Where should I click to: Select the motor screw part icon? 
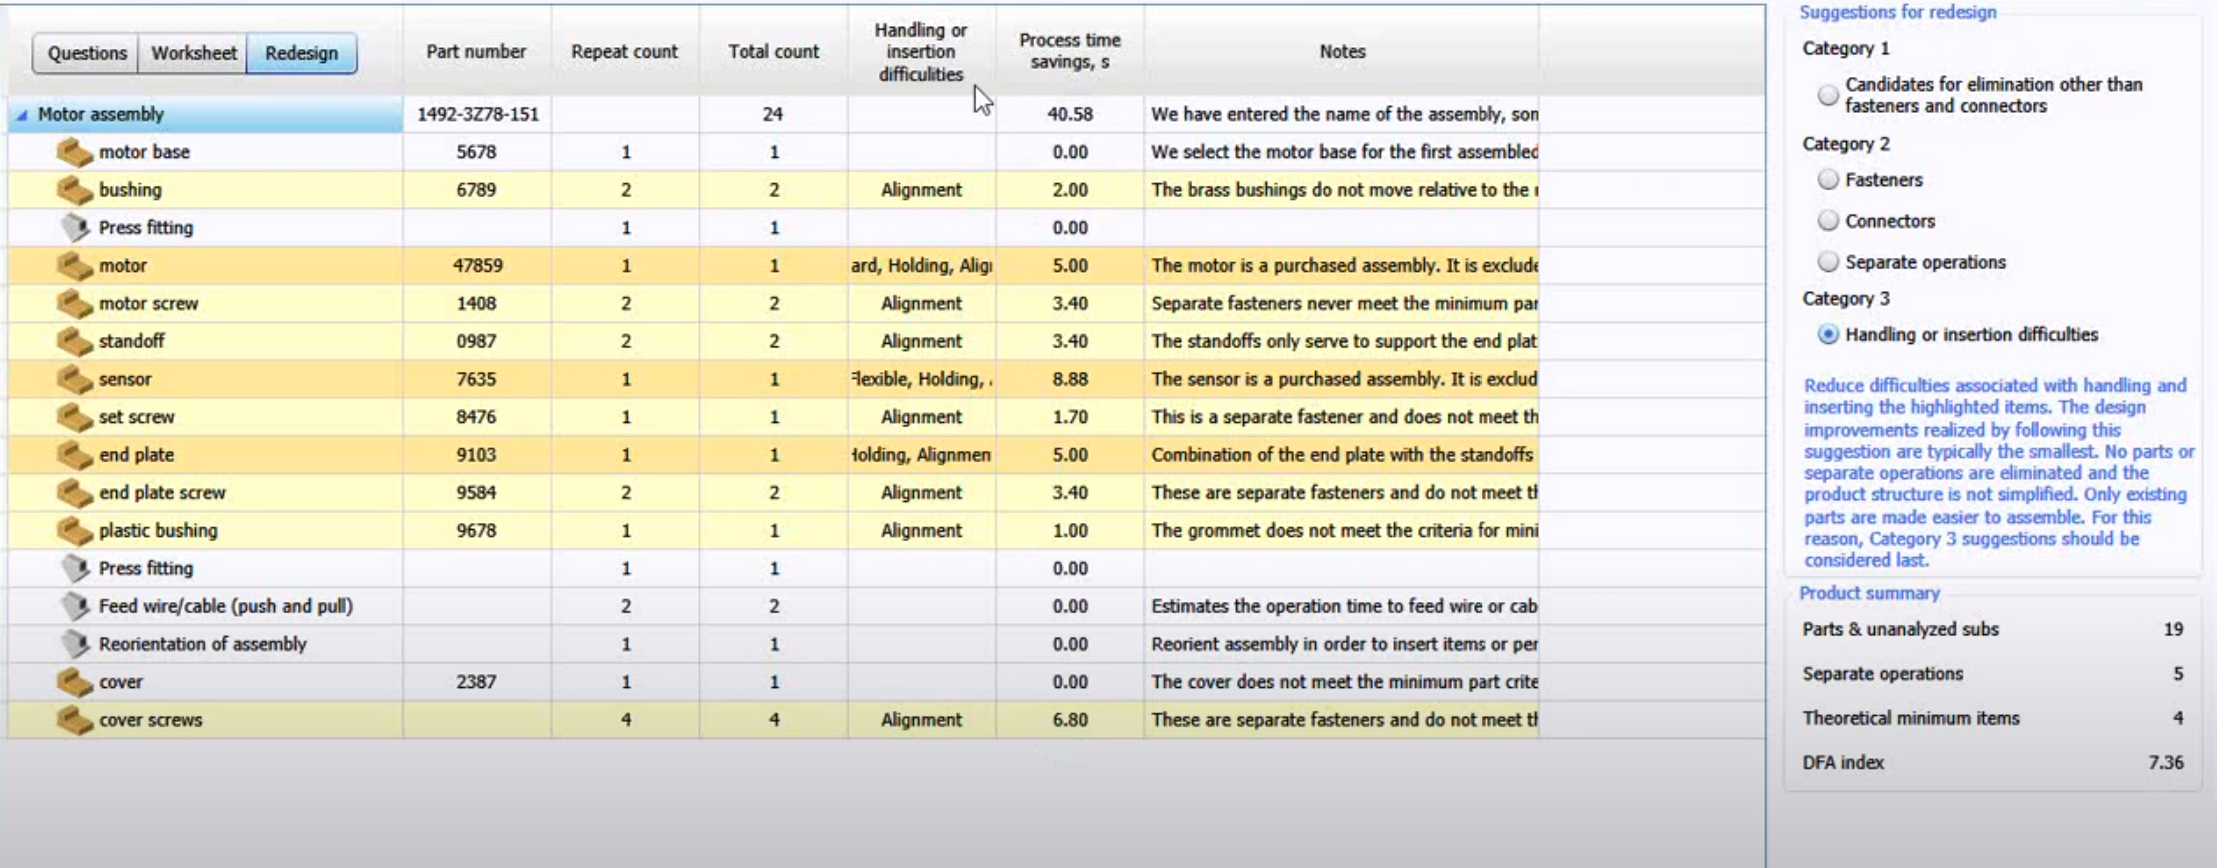point(74,304)
